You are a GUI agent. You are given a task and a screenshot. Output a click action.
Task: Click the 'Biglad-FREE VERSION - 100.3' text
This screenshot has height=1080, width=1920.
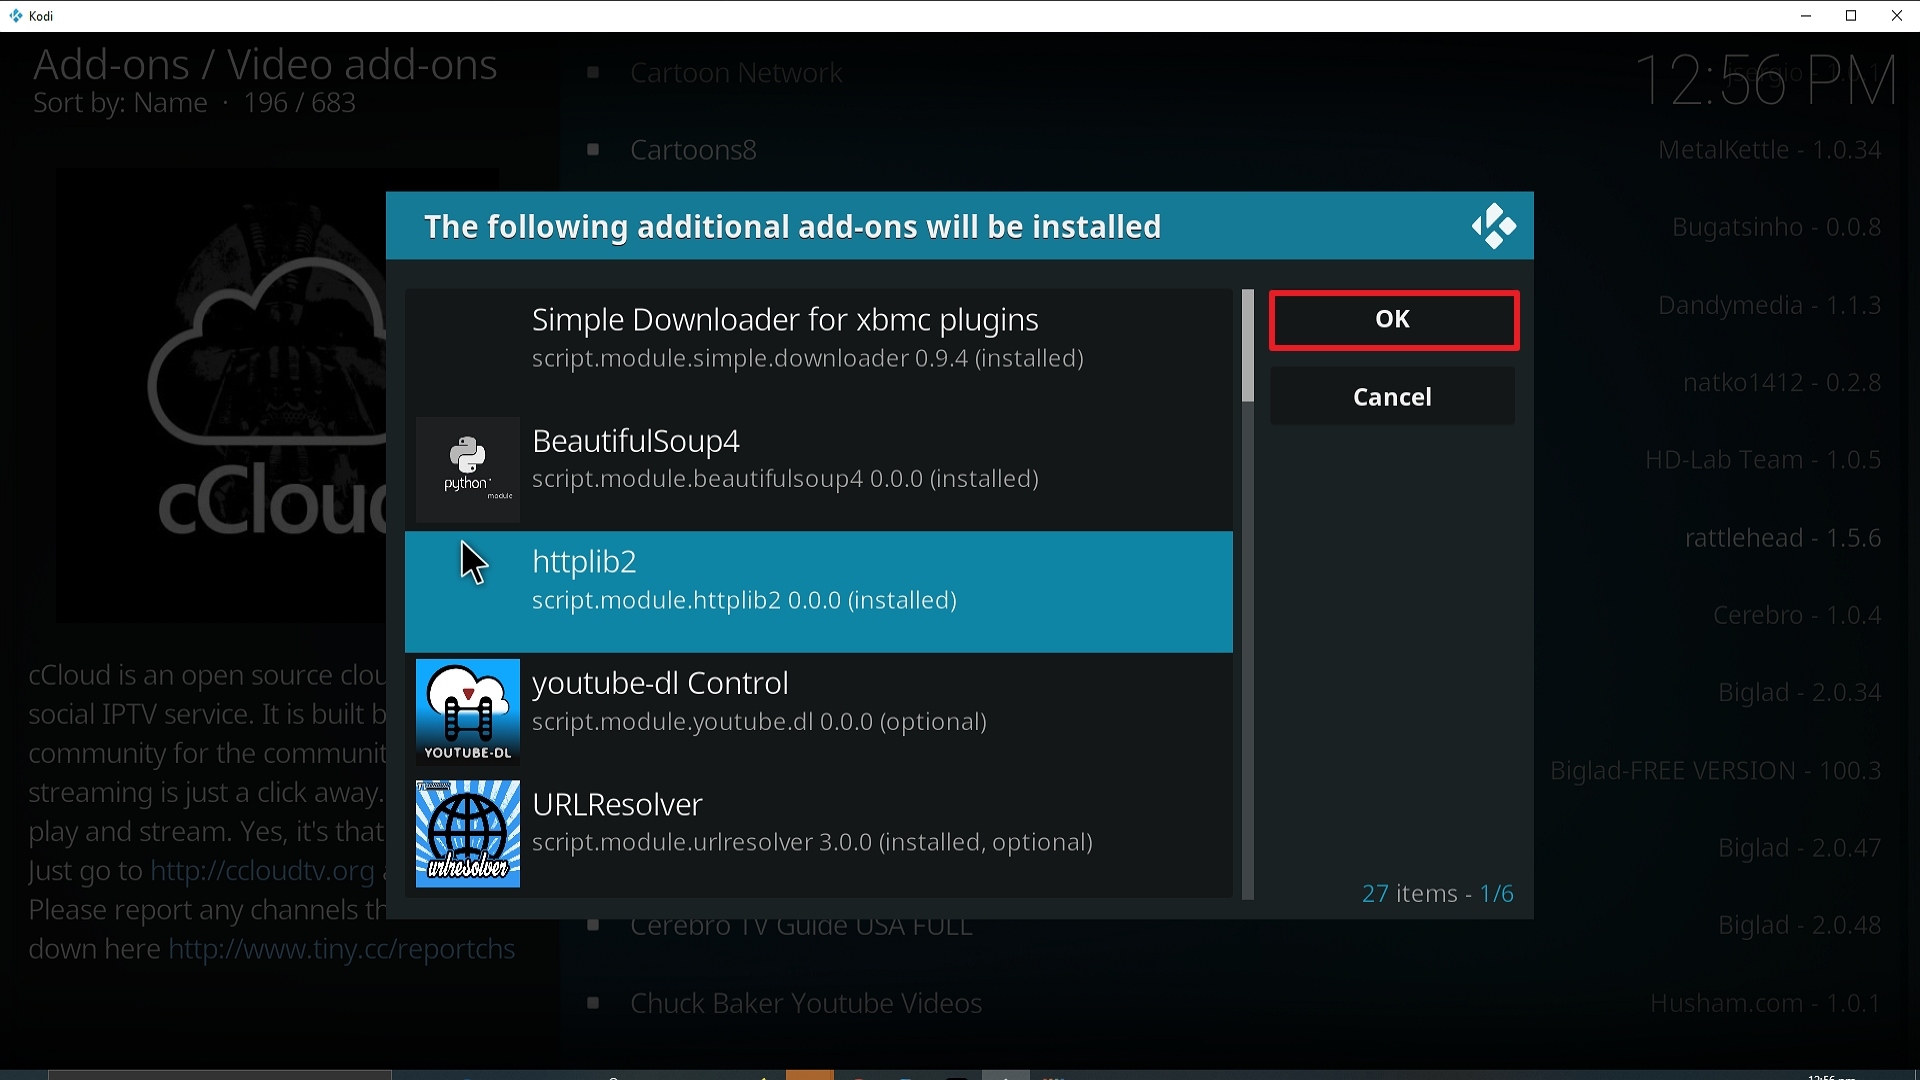point(1717,771)
